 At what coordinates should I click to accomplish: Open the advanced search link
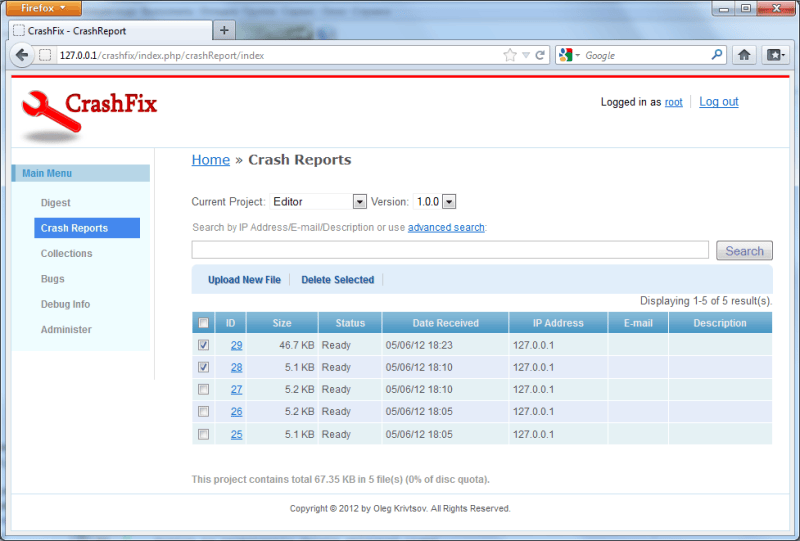coord(446,227)
